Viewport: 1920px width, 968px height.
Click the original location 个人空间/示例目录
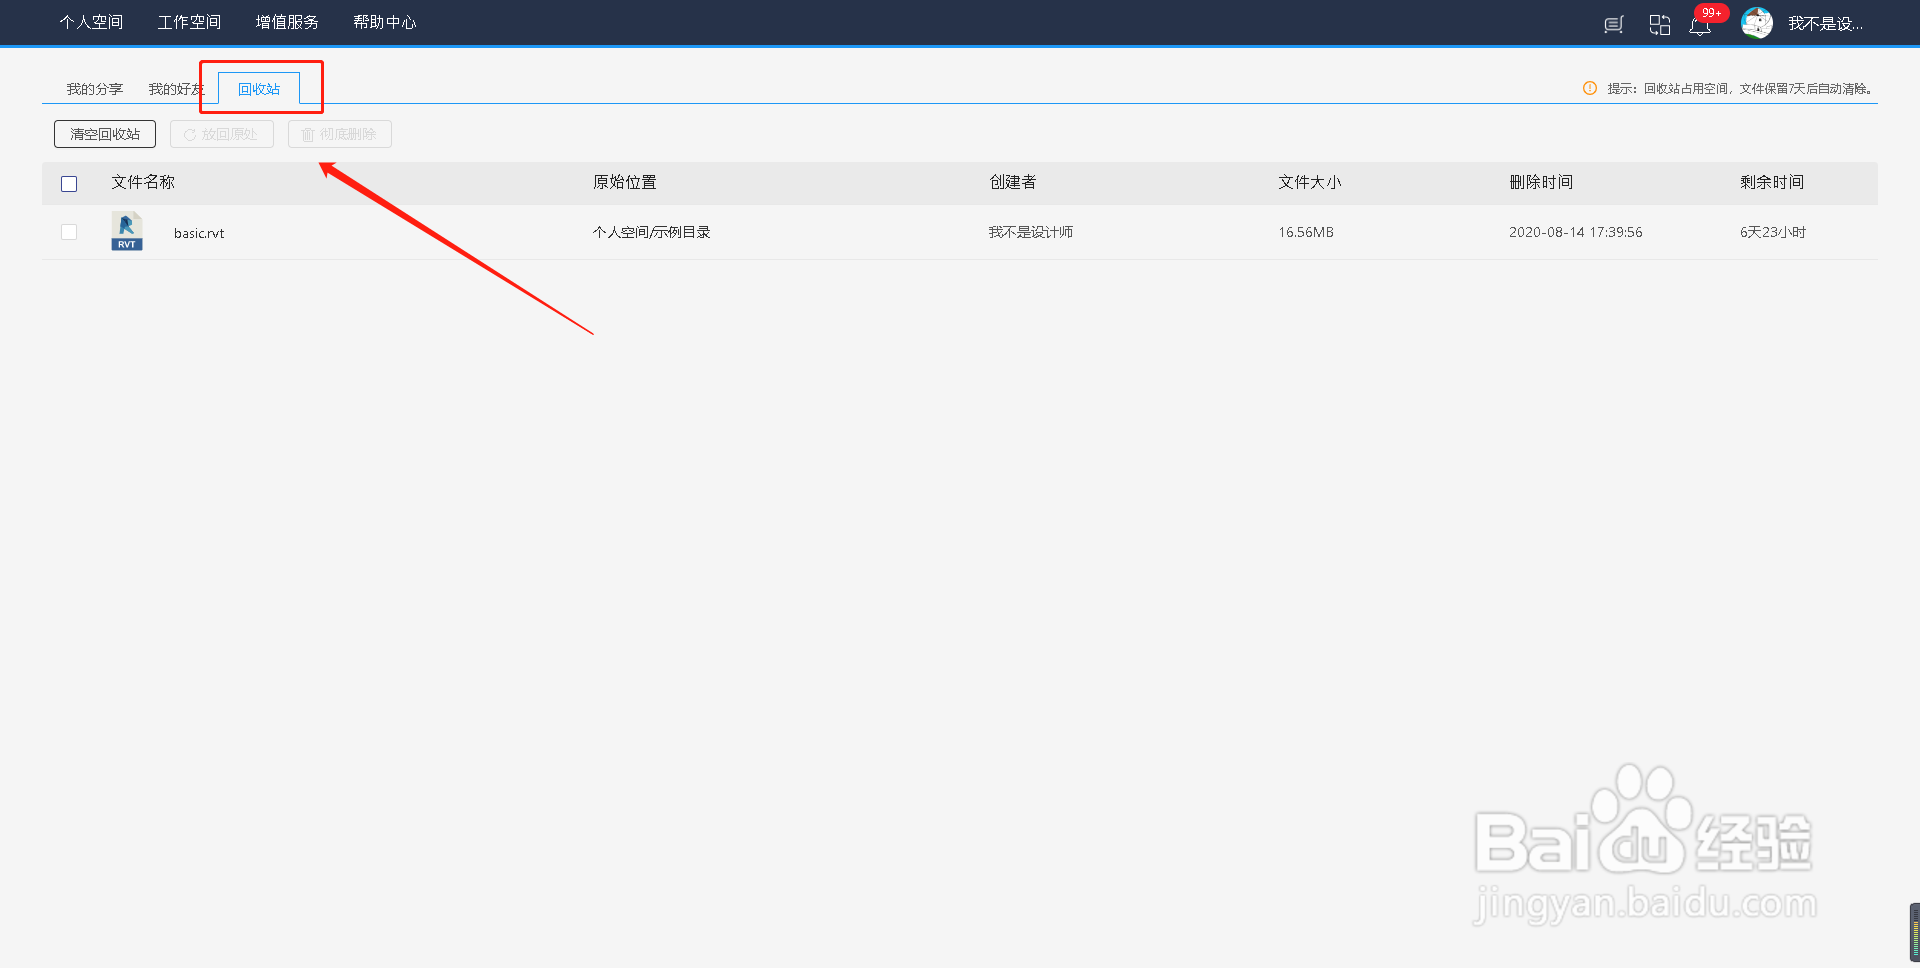[651, 232]
